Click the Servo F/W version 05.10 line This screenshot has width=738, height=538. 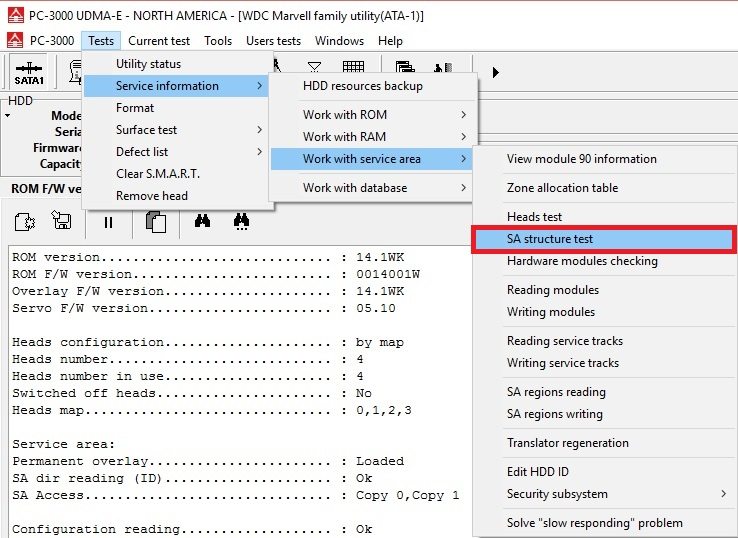point(204,308)
